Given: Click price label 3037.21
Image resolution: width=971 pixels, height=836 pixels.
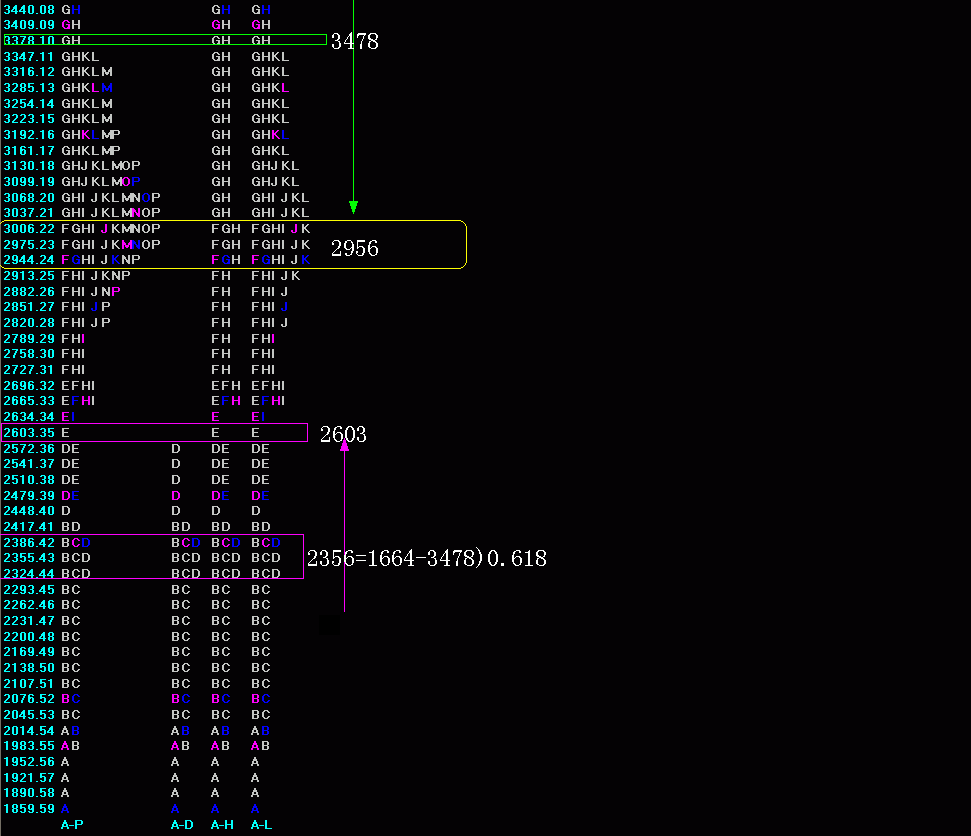Looking at the screenshot, I should [29, 213].
